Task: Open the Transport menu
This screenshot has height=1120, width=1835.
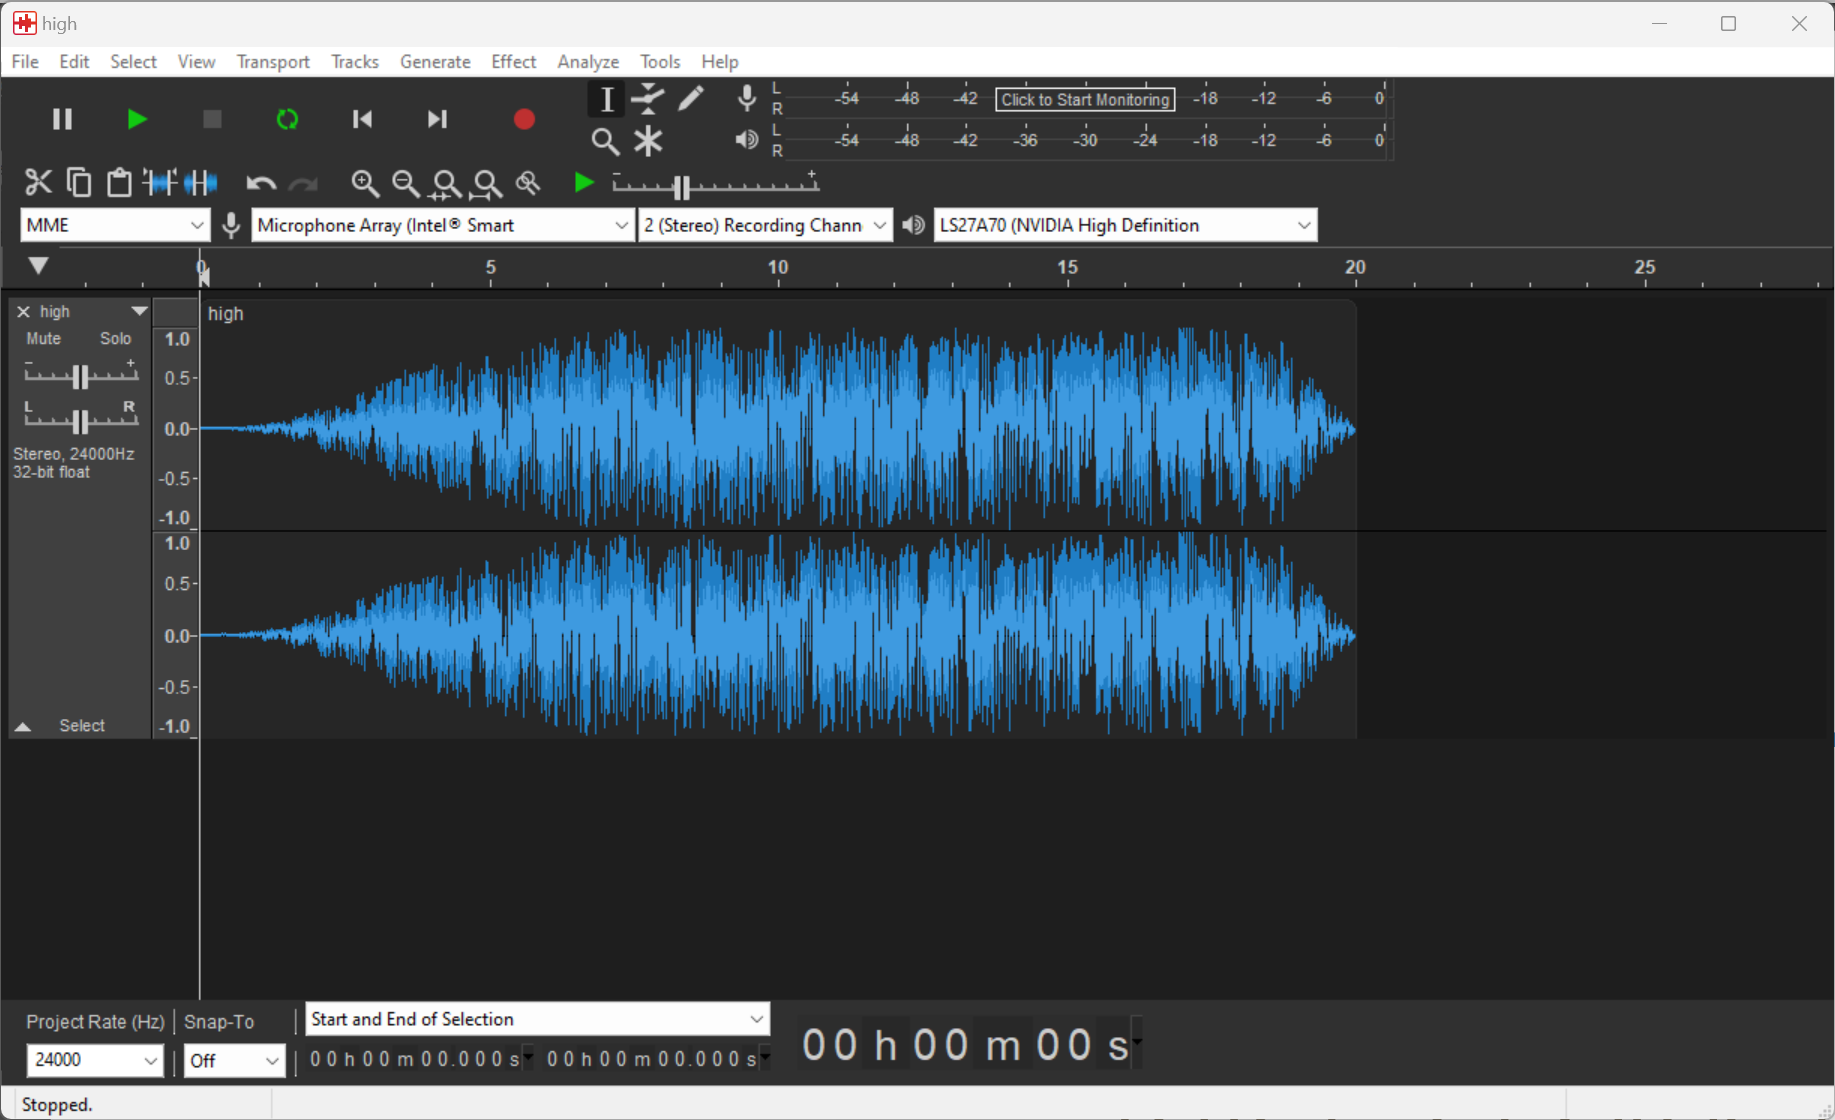Action: [x=273, y=62]
